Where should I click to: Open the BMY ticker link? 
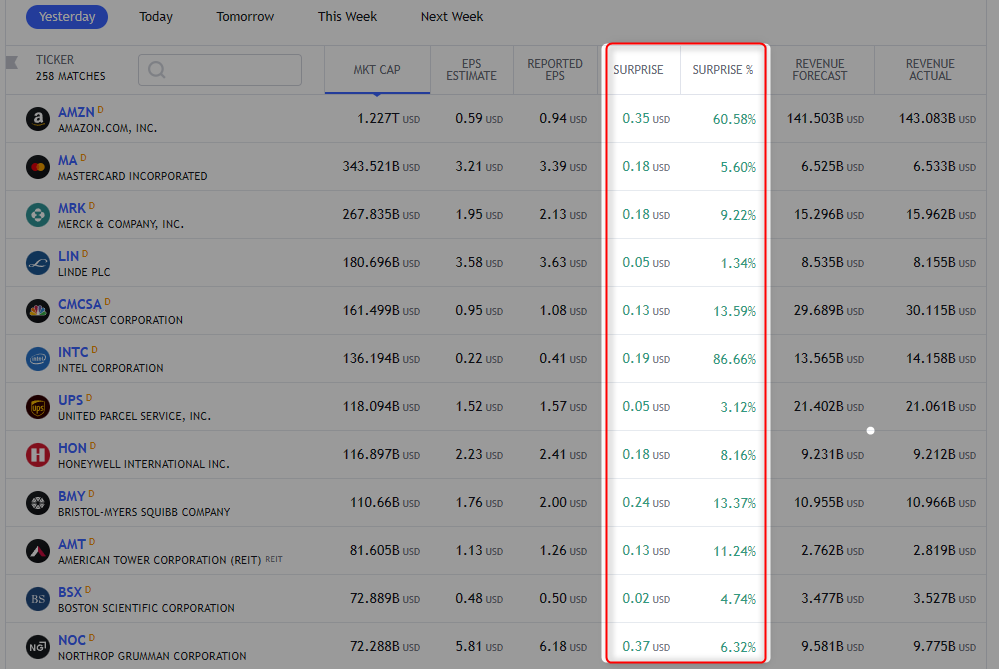(71, 496)
